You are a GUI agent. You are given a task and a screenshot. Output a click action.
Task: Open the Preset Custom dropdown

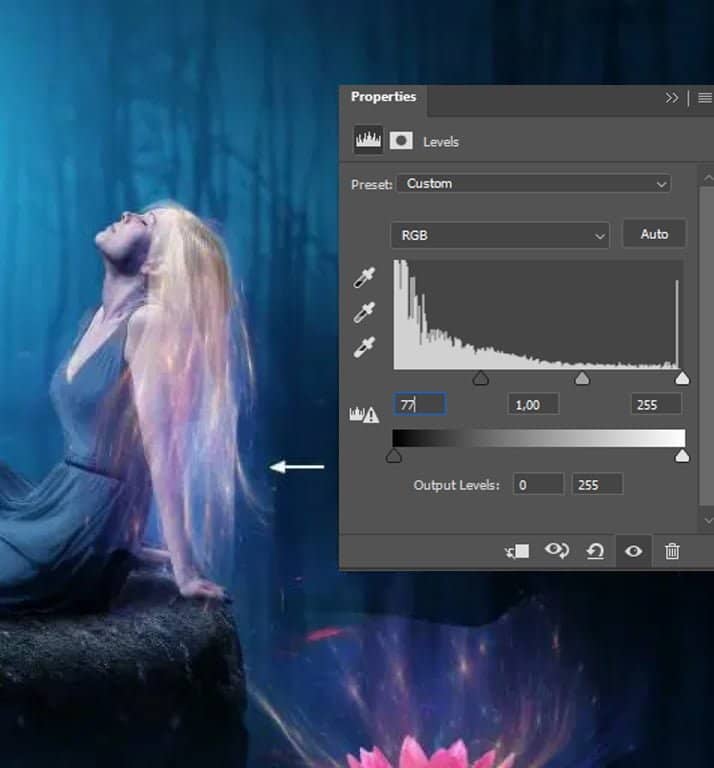(533, 184)
